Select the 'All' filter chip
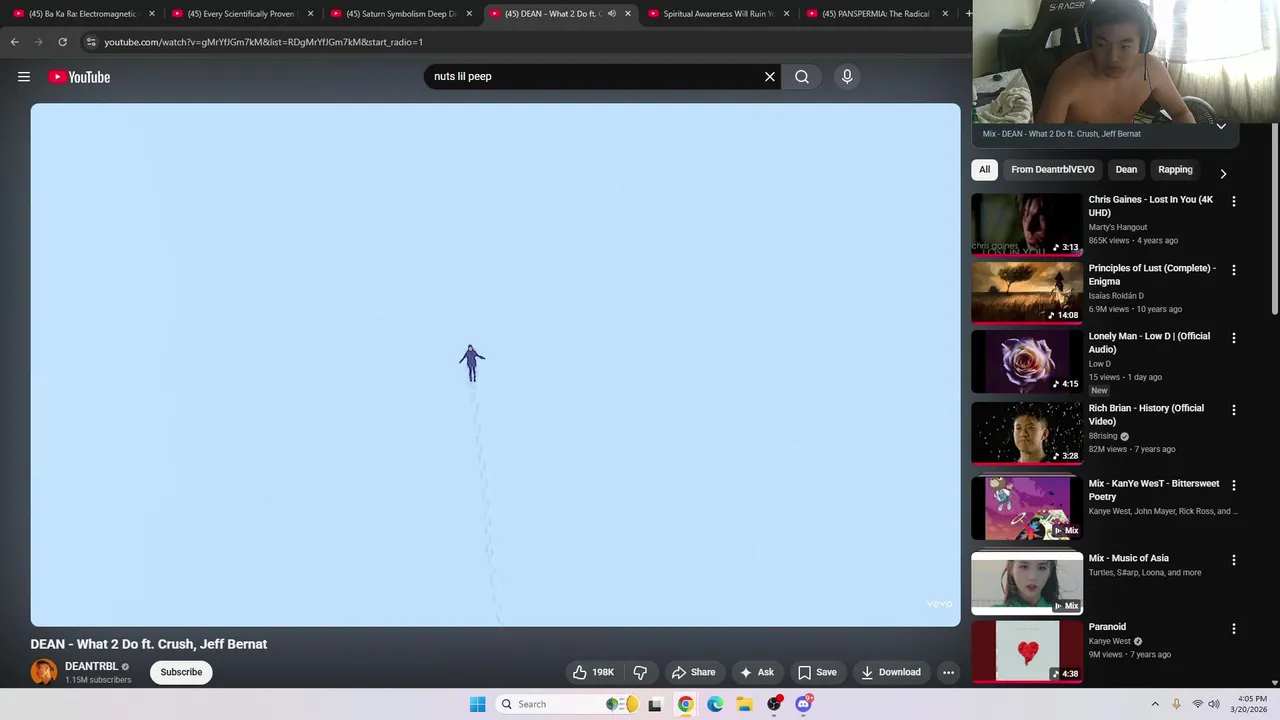 tap(984, 170)
